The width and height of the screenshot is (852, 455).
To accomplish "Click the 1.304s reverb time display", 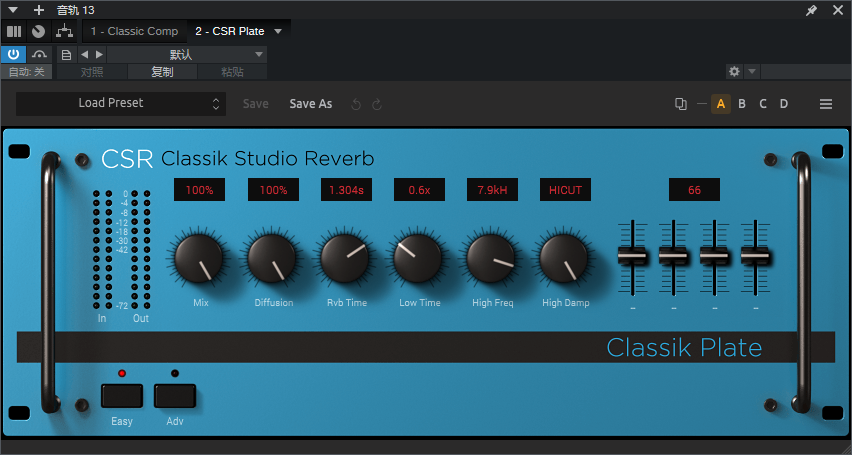I will click(347, 190).
